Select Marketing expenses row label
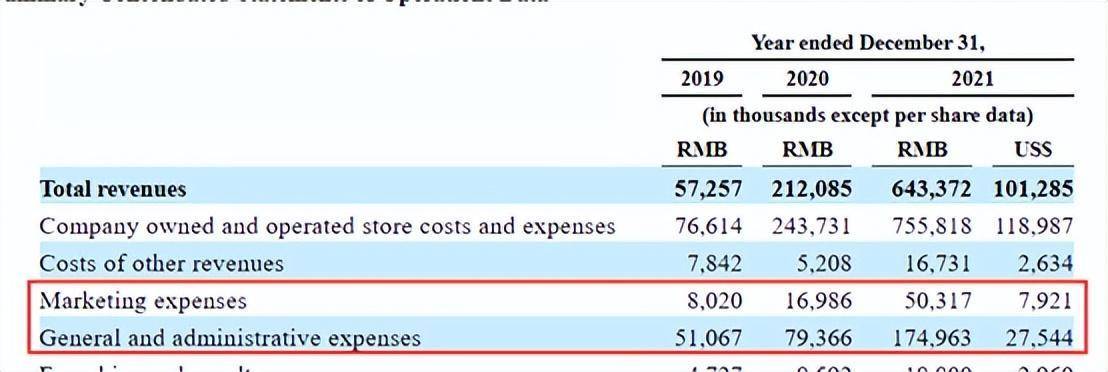Image resolution: width=1108 pixels, height=372 pixels. click(x=143, y=301)
